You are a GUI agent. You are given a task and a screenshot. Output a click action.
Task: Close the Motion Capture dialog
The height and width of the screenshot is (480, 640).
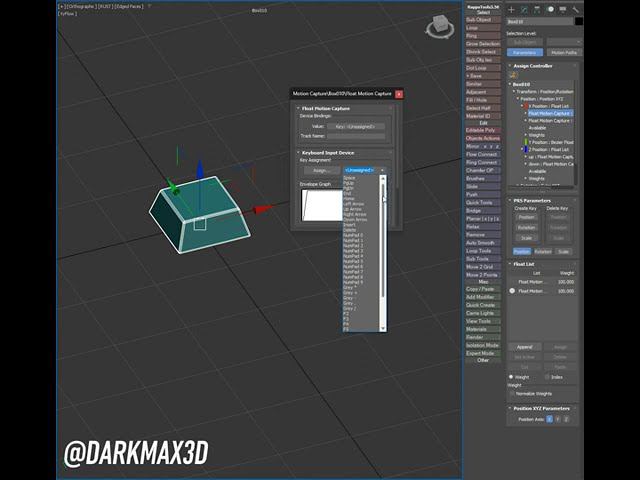399,94
